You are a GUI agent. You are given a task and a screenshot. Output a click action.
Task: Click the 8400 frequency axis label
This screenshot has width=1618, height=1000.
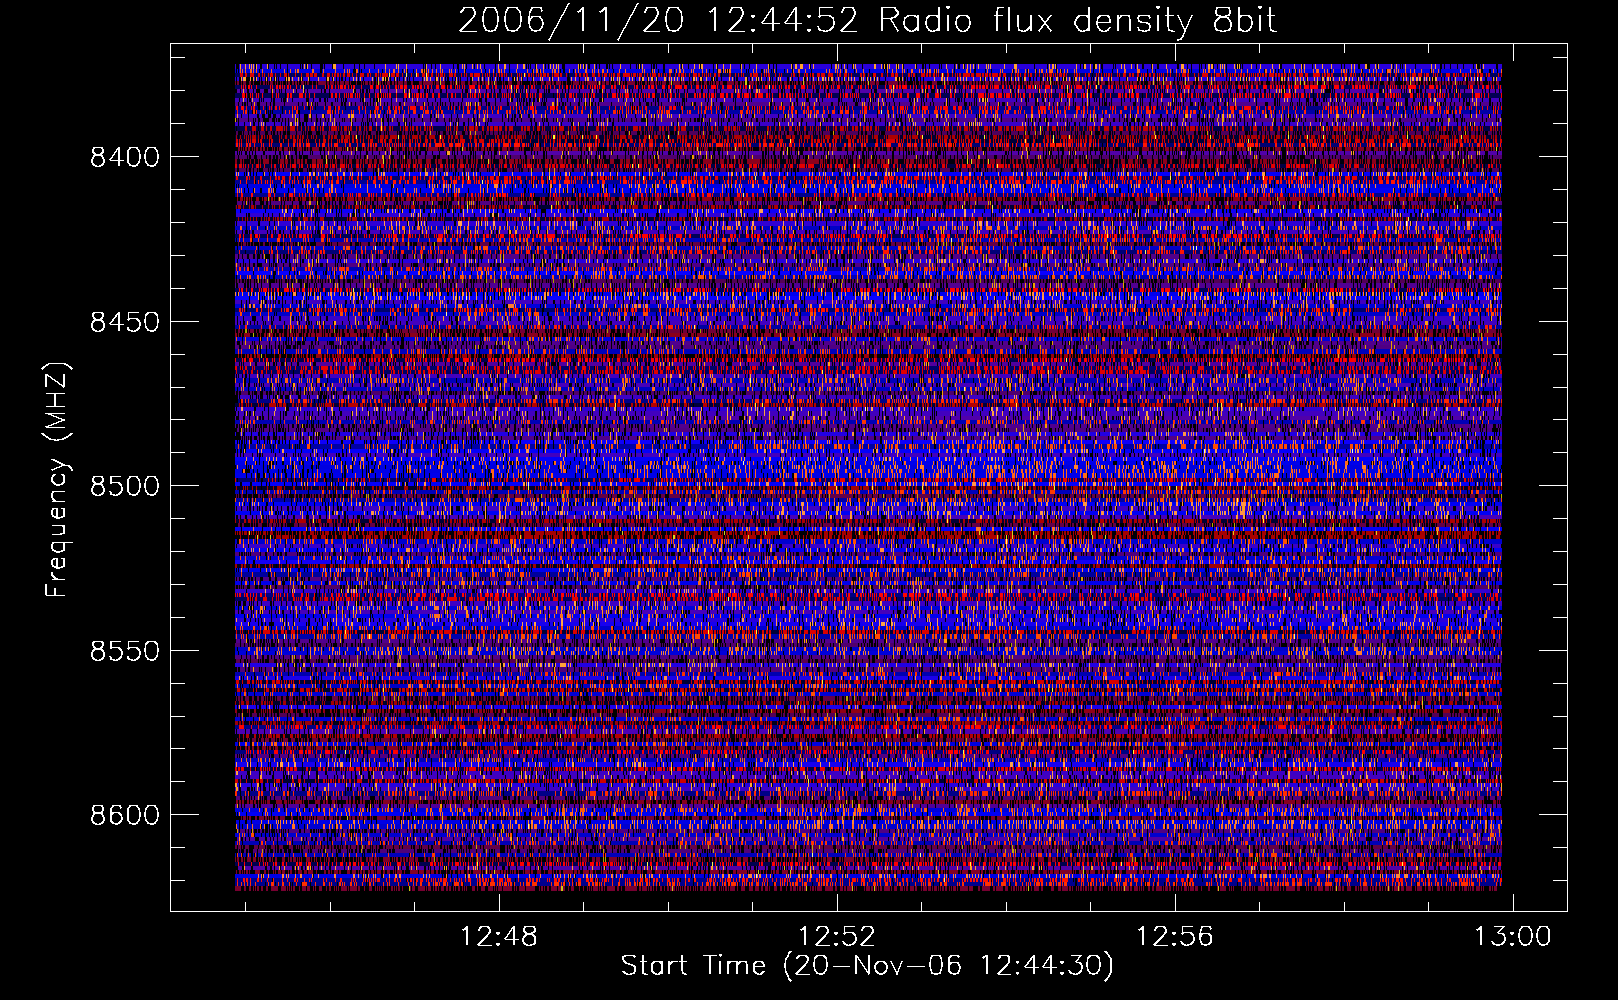point(125,157)
